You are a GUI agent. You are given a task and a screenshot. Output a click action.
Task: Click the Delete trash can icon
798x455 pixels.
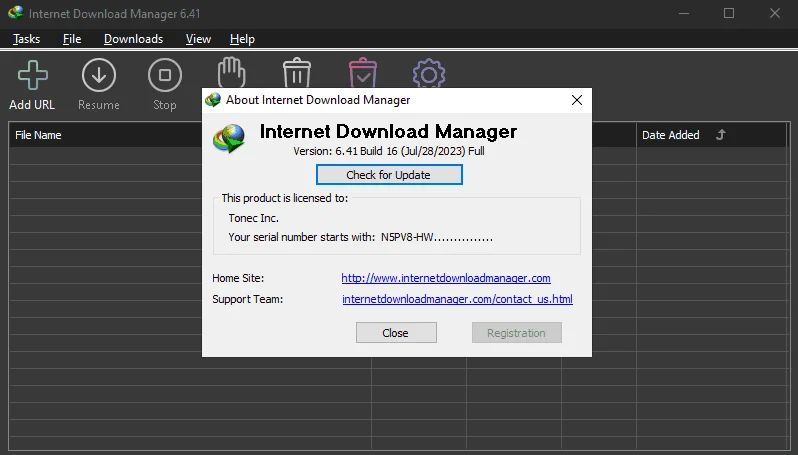point(297,72)
